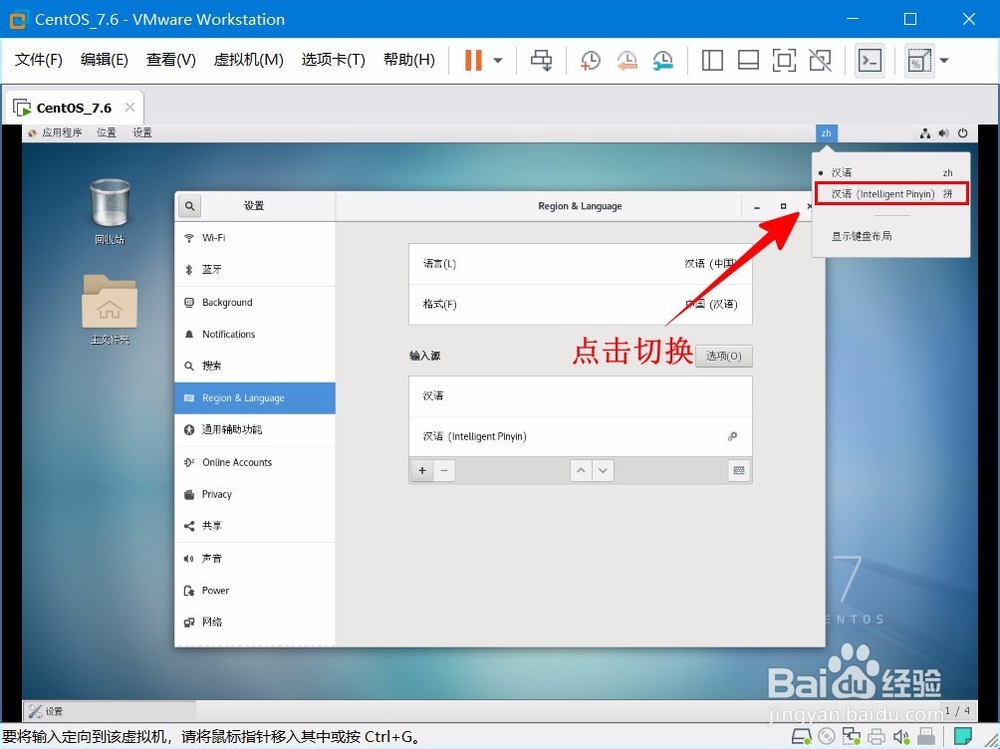Open the power options dropdown arrow

coord(498,61)
